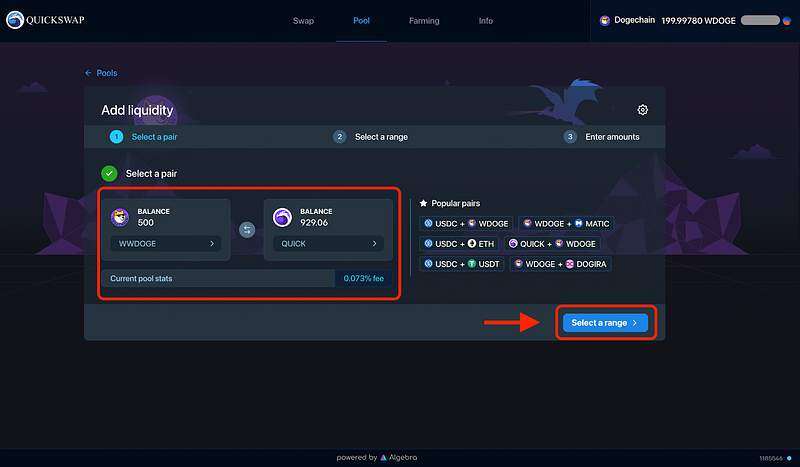Select the WDOGE + DOGIRA pair
Image resolution: width=800 pixels, height=467 pixels.
tap(560, 264)
